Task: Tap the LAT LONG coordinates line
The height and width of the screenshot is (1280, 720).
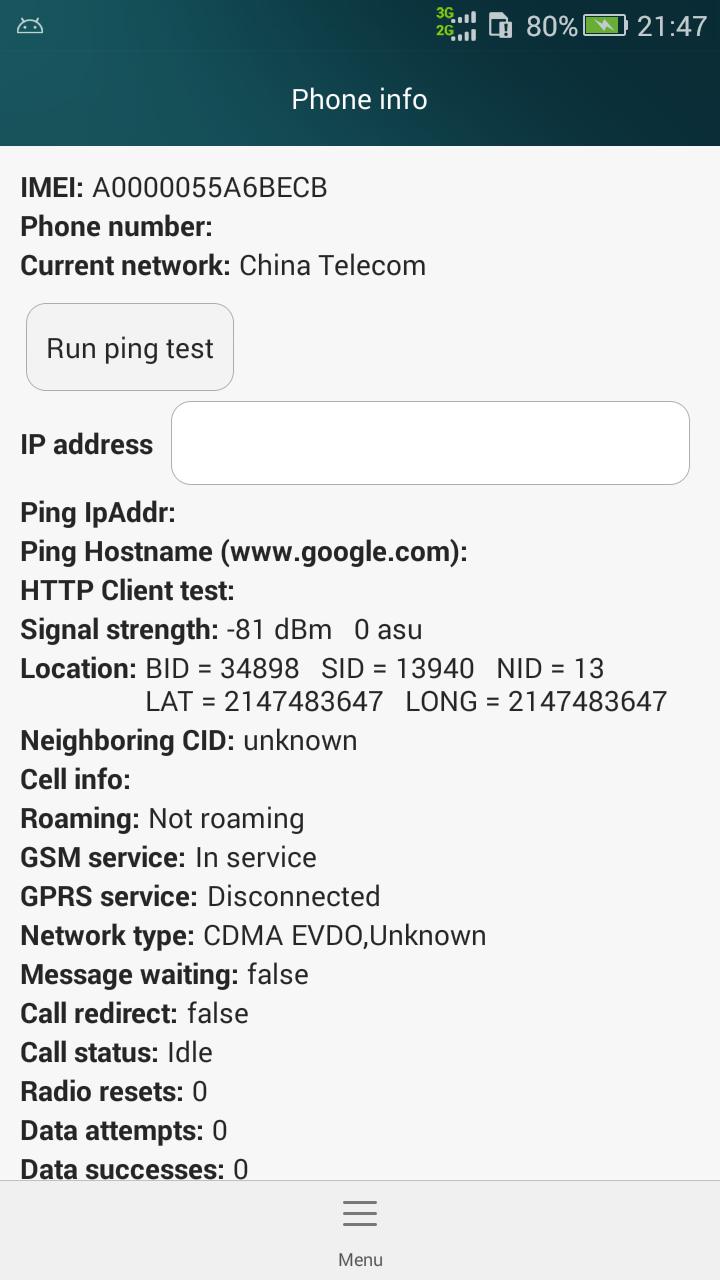Action: pos(406,701)
